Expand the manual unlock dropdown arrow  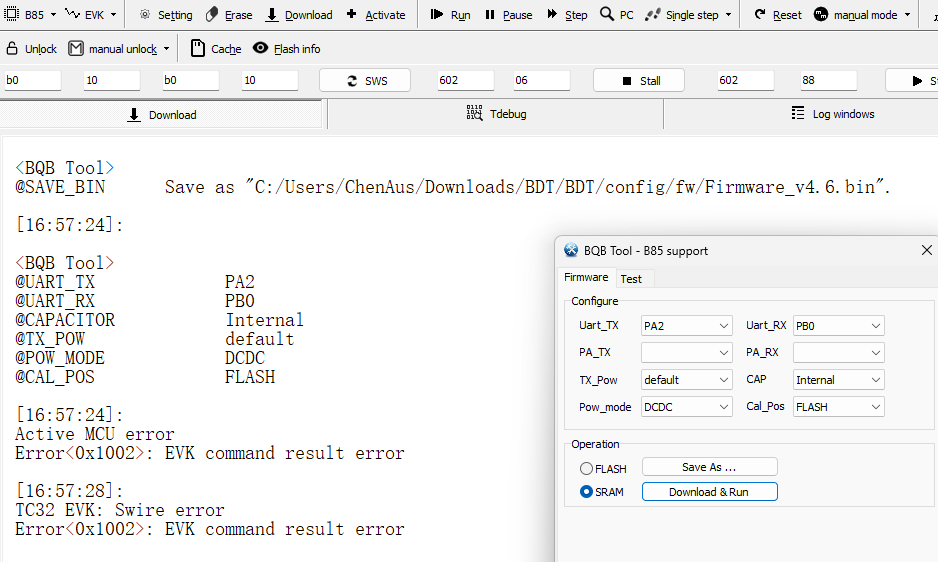point(166,48)
